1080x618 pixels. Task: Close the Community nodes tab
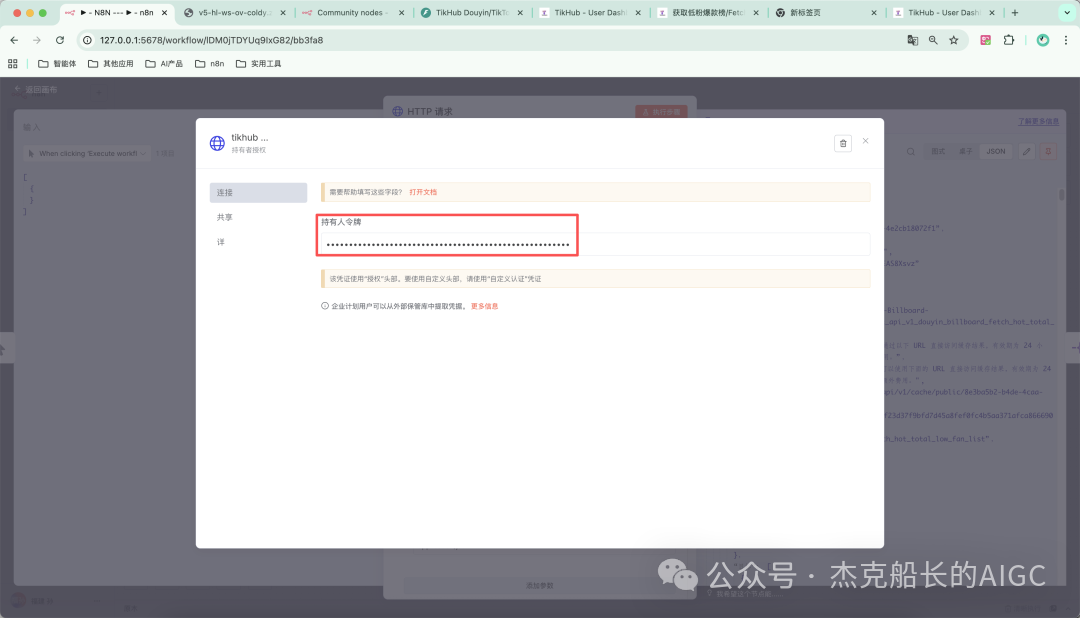[x=402, y=12]
